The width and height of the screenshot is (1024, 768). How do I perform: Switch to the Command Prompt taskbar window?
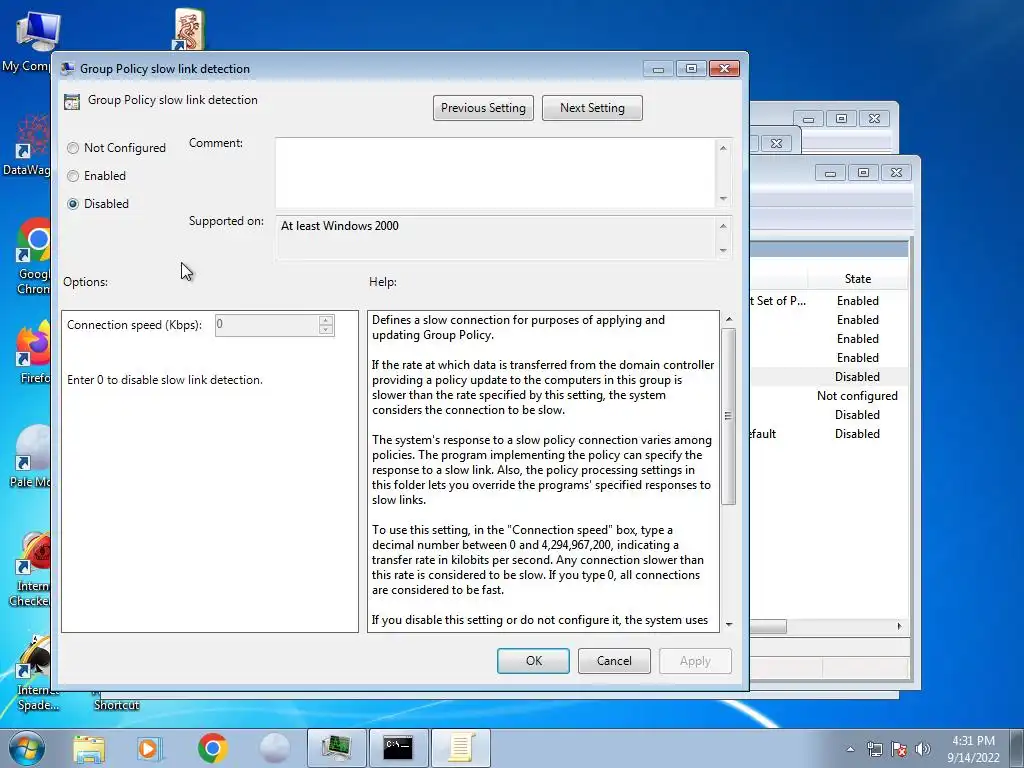(398, 748)
